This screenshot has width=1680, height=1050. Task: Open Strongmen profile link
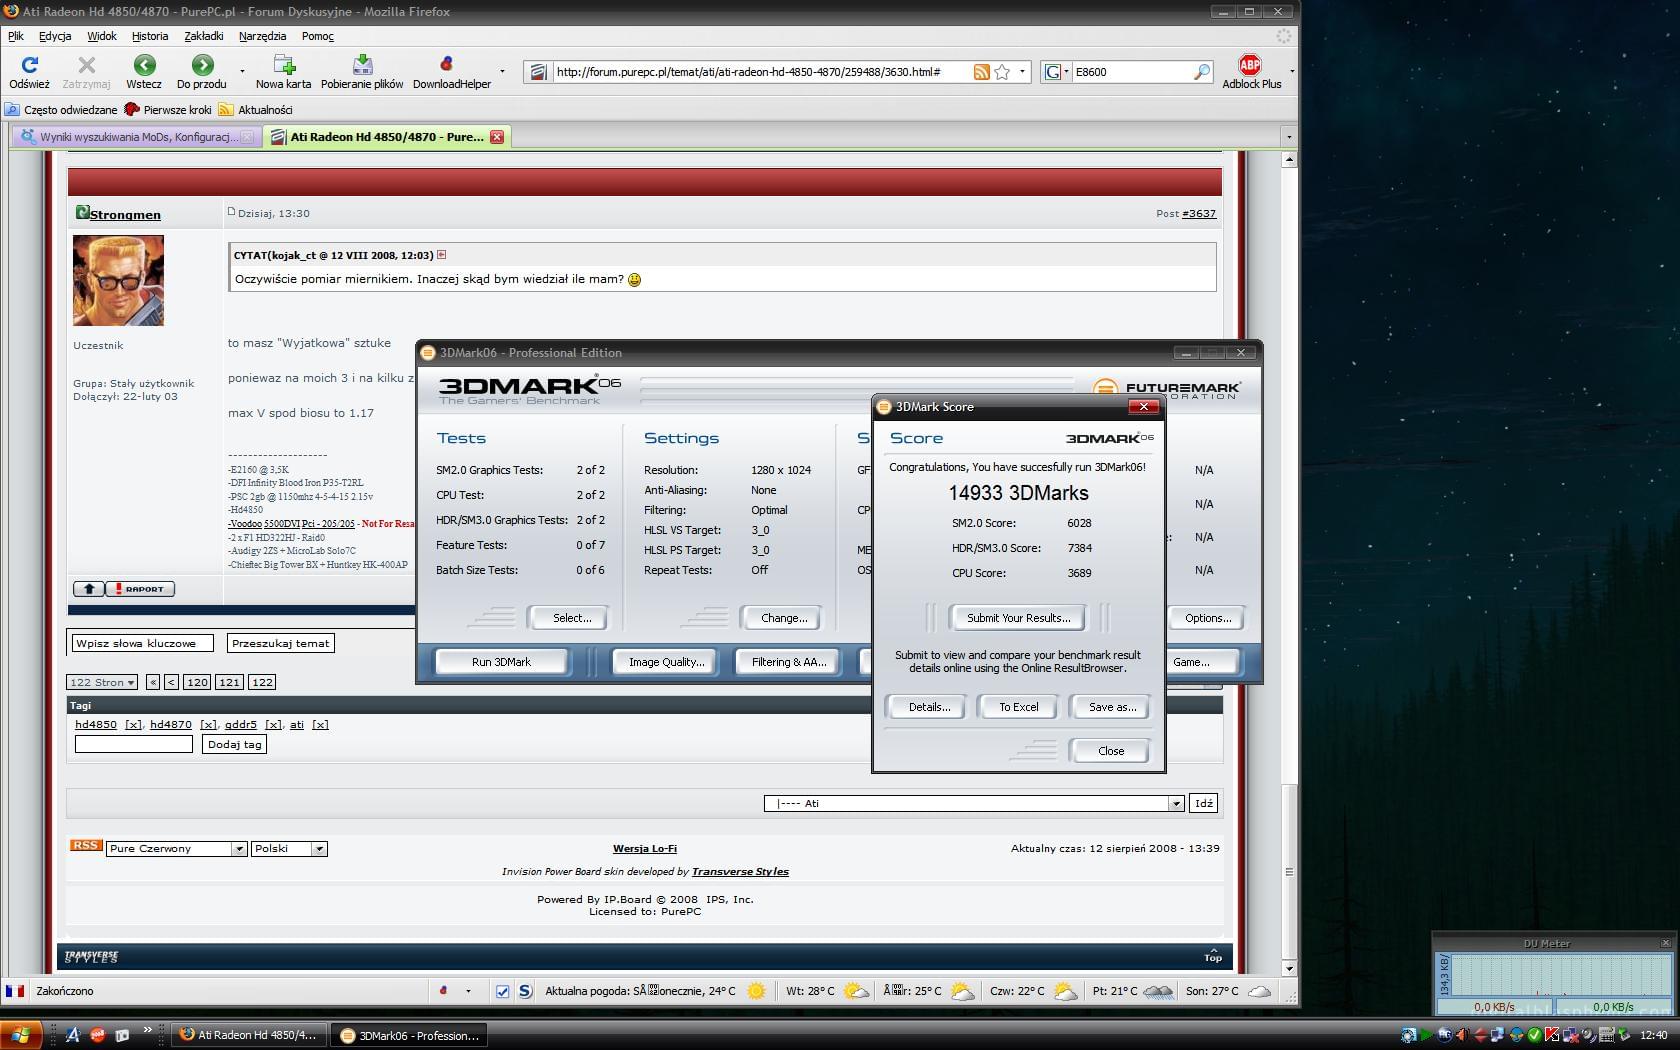[x=125, y=214]
